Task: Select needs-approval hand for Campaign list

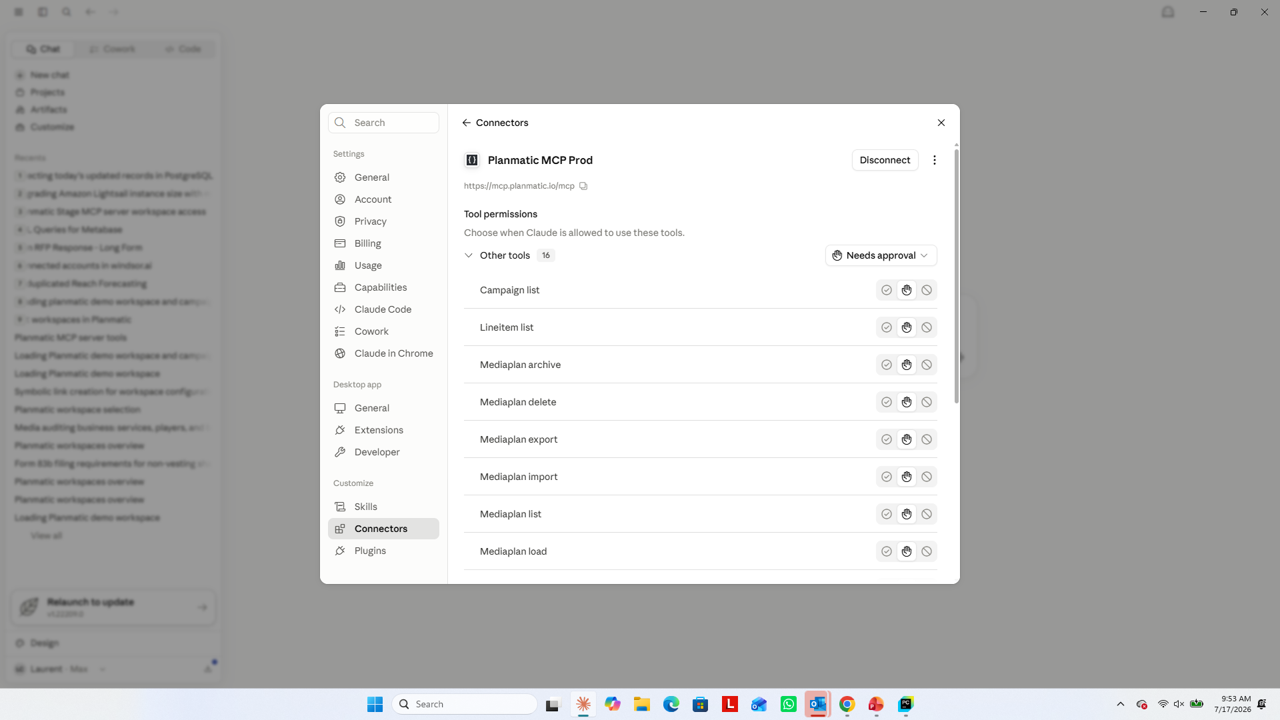Action: pyautogui.click(x=907, y=290)
